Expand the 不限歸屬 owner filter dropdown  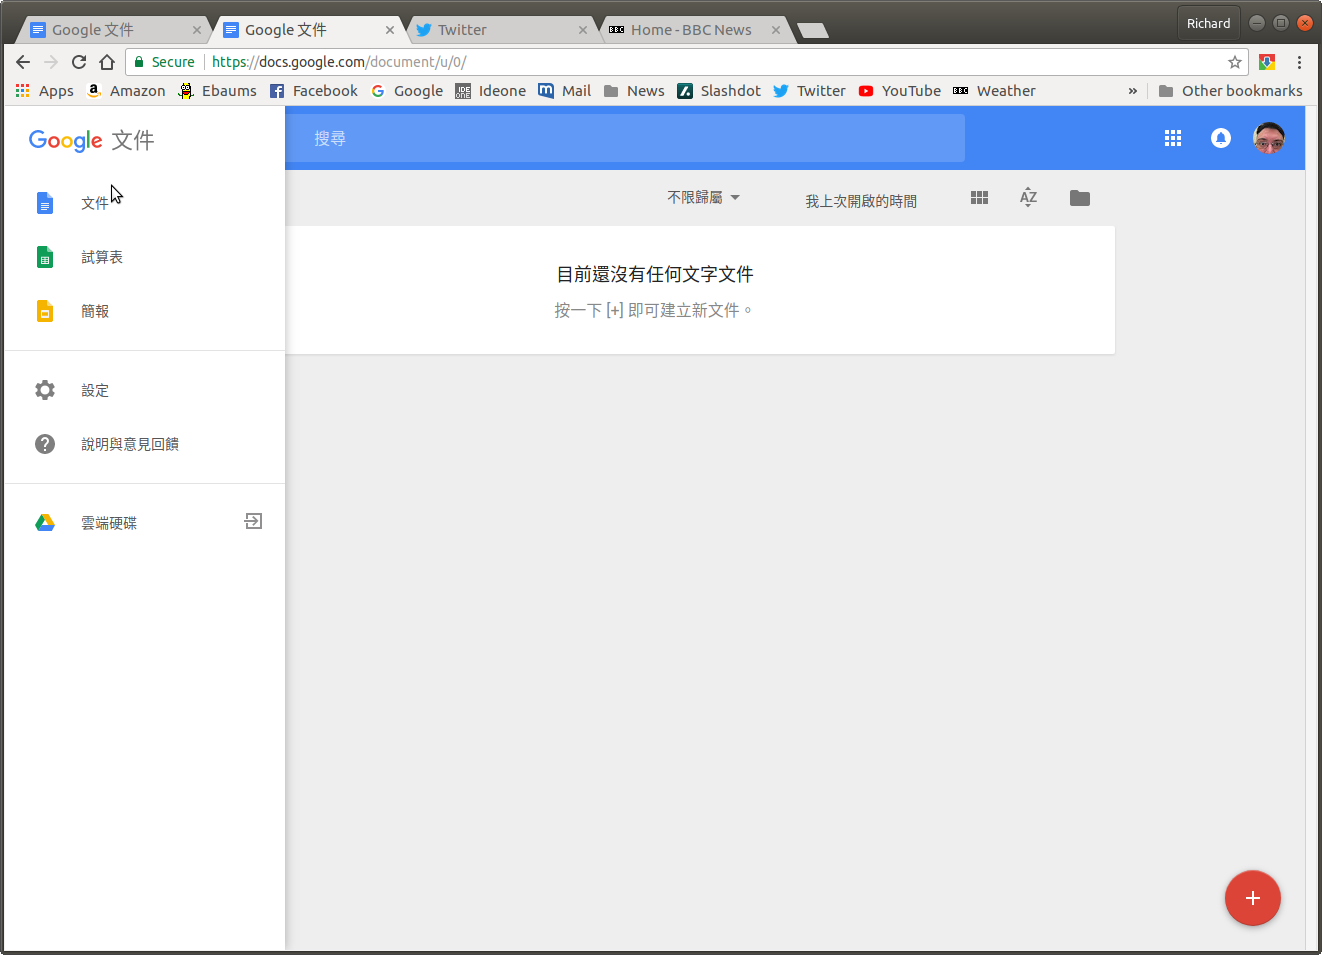tap(704, 197)
